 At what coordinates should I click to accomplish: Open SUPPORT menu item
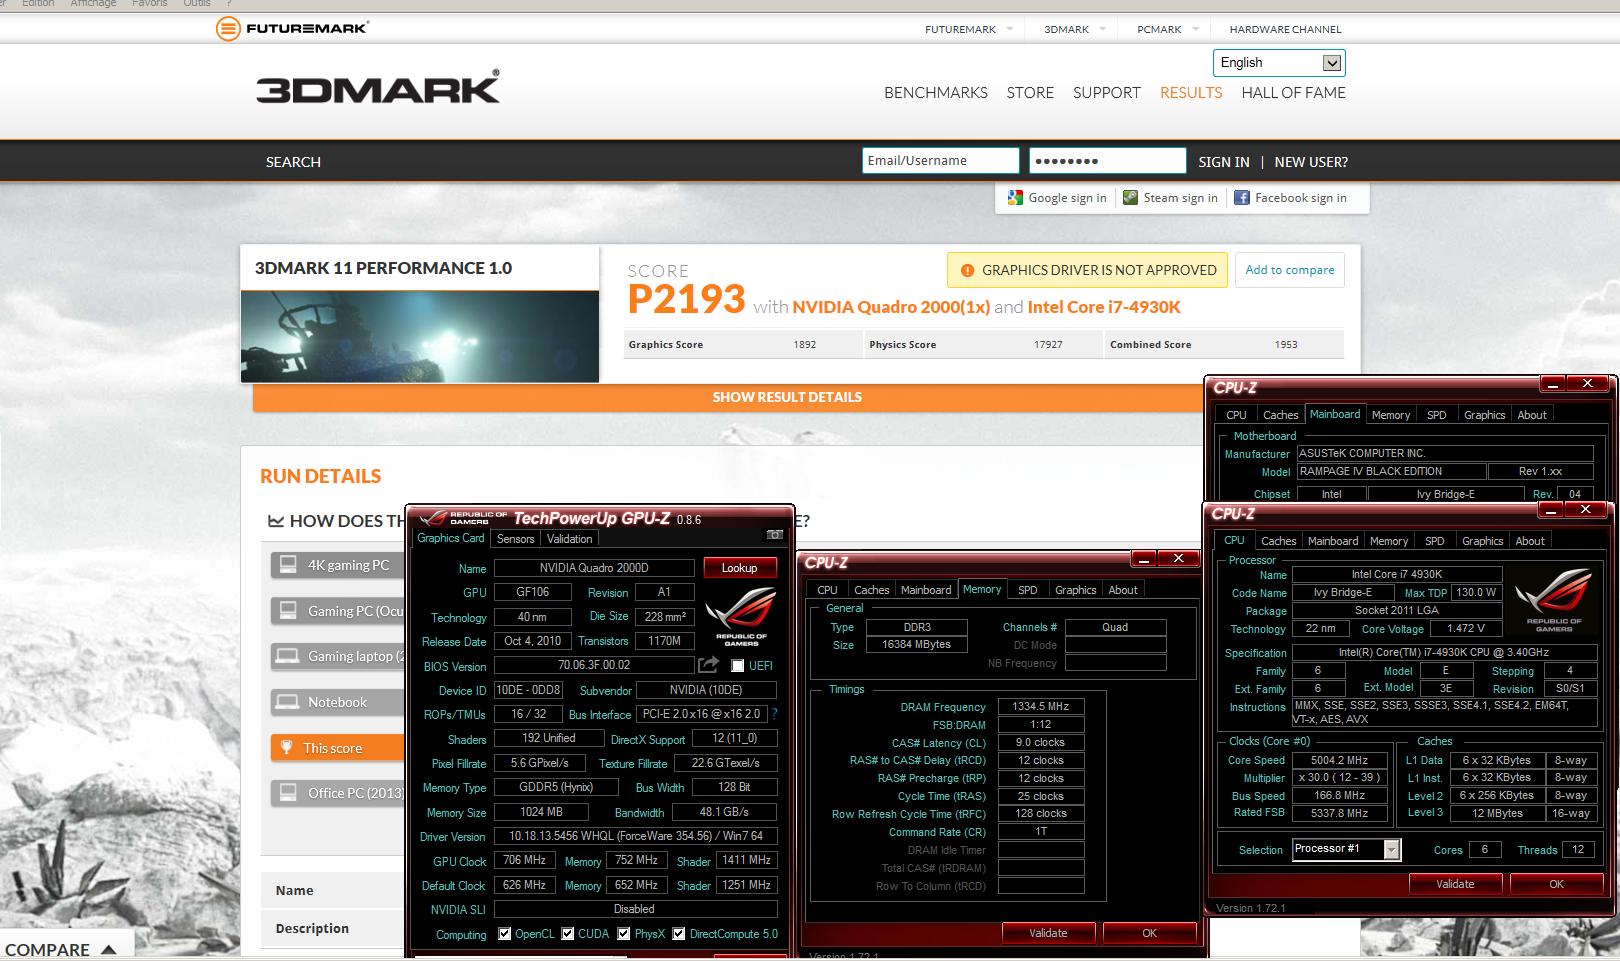1106,92
